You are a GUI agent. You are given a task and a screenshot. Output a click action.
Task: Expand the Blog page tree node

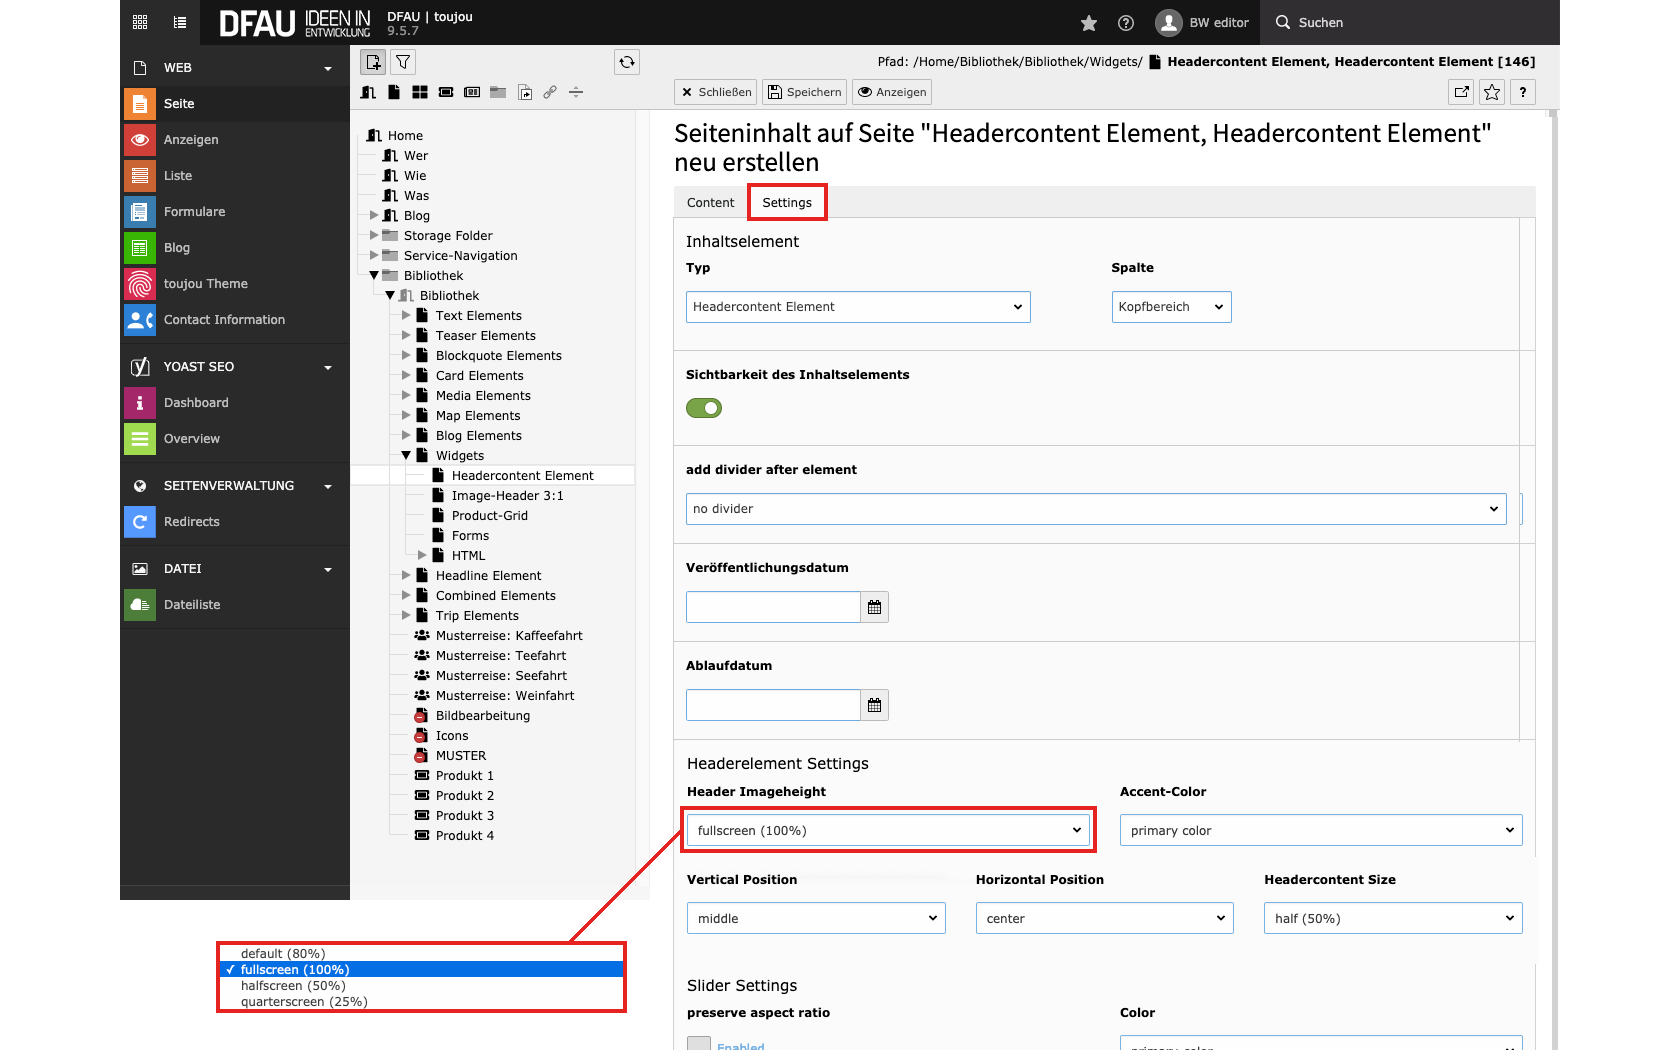pyautogui.click(x=374, y=216)
